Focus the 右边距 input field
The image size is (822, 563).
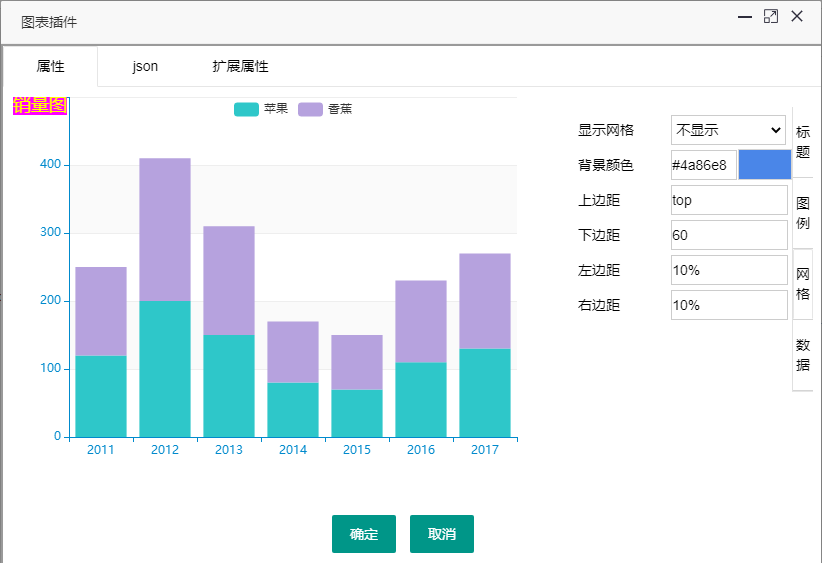click(x=729, y=305)
